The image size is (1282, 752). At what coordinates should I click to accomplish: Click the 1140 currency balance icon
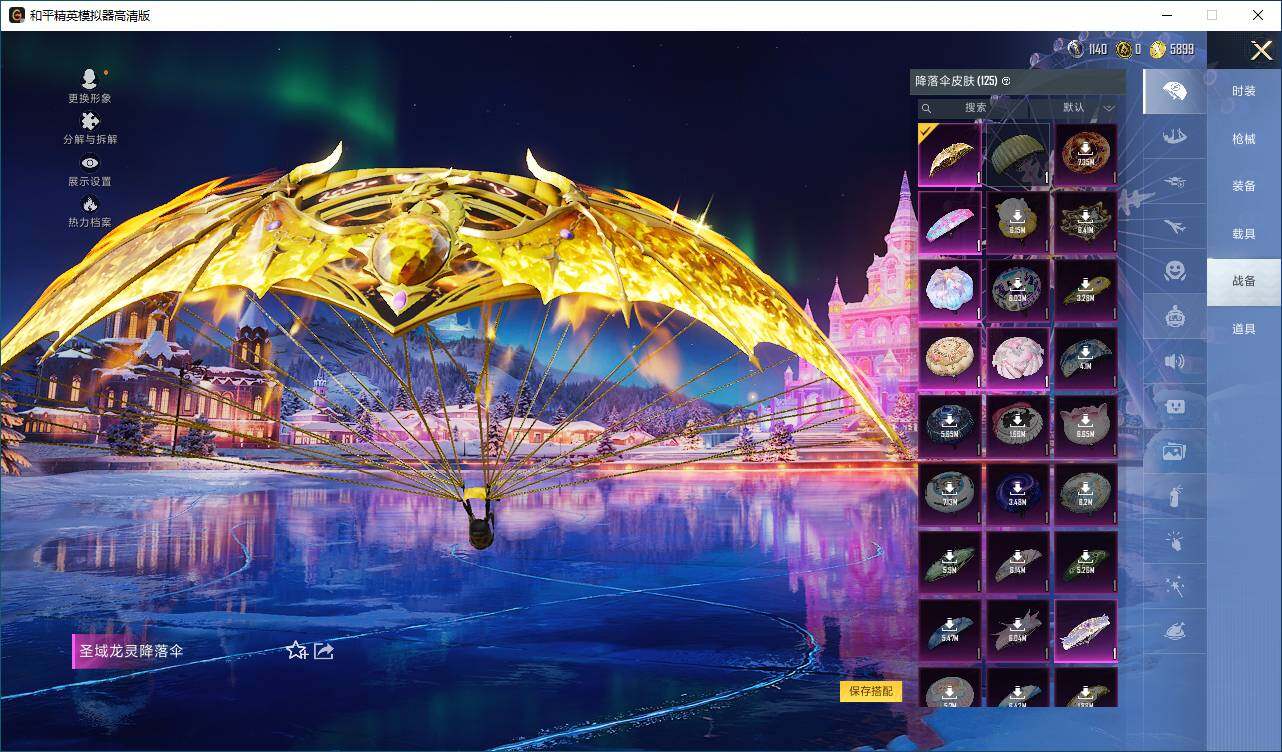[x=1075, y=49]
